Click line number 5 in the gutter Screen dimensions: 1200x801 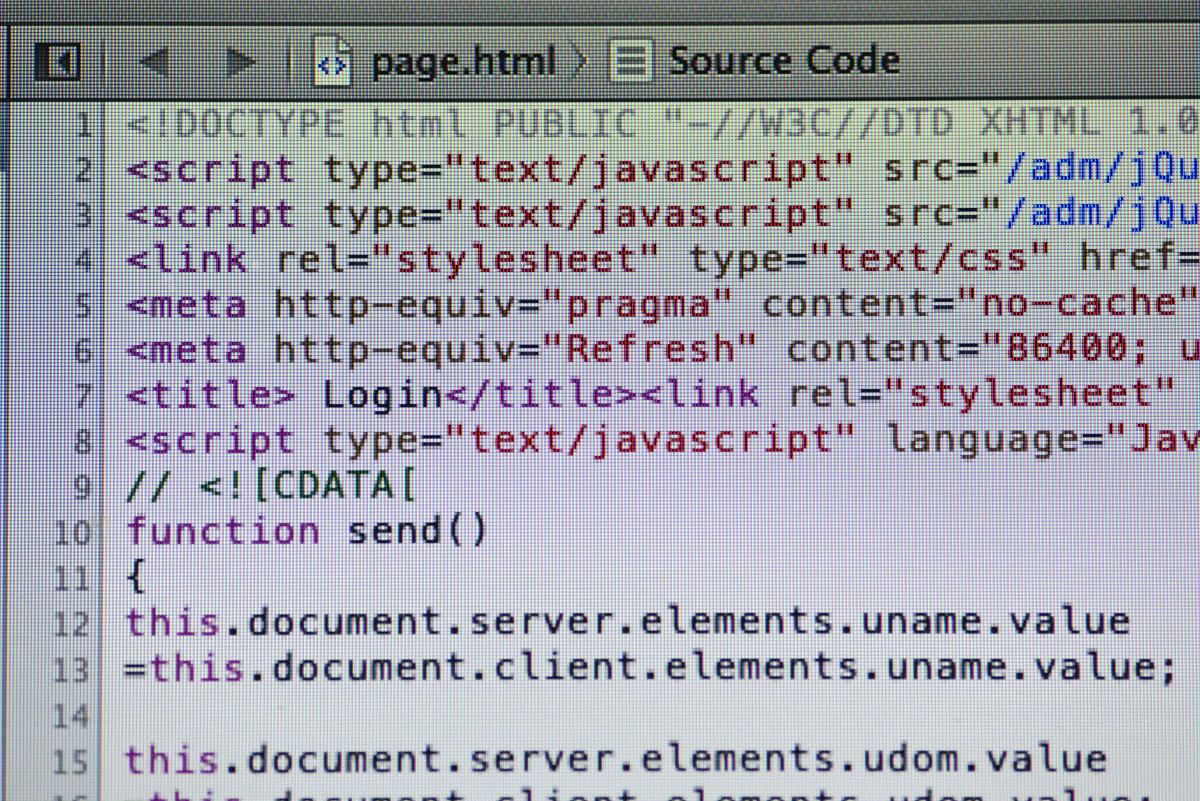point(84,305)
